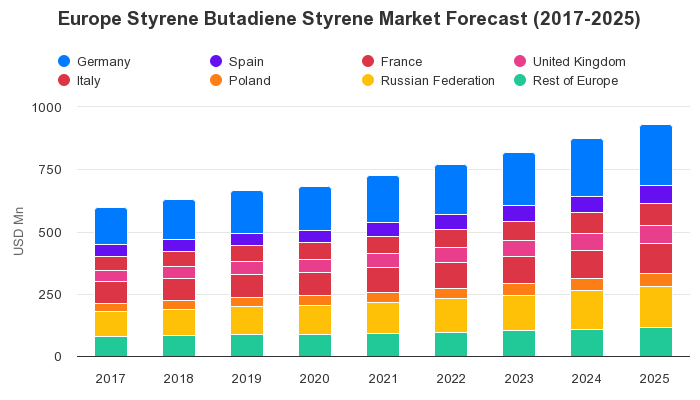This screenshot has width=700, height=400.
Task: Click the Germany blue segment in 2025 bar
Action: (x=656, y=155)
